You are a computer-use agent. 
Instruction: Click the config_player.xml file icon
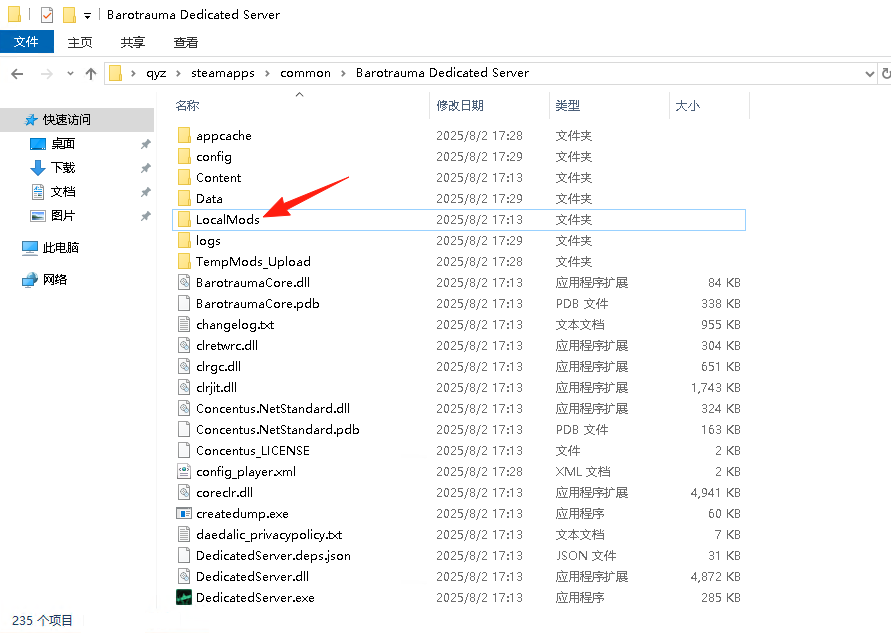click(184, 472)
